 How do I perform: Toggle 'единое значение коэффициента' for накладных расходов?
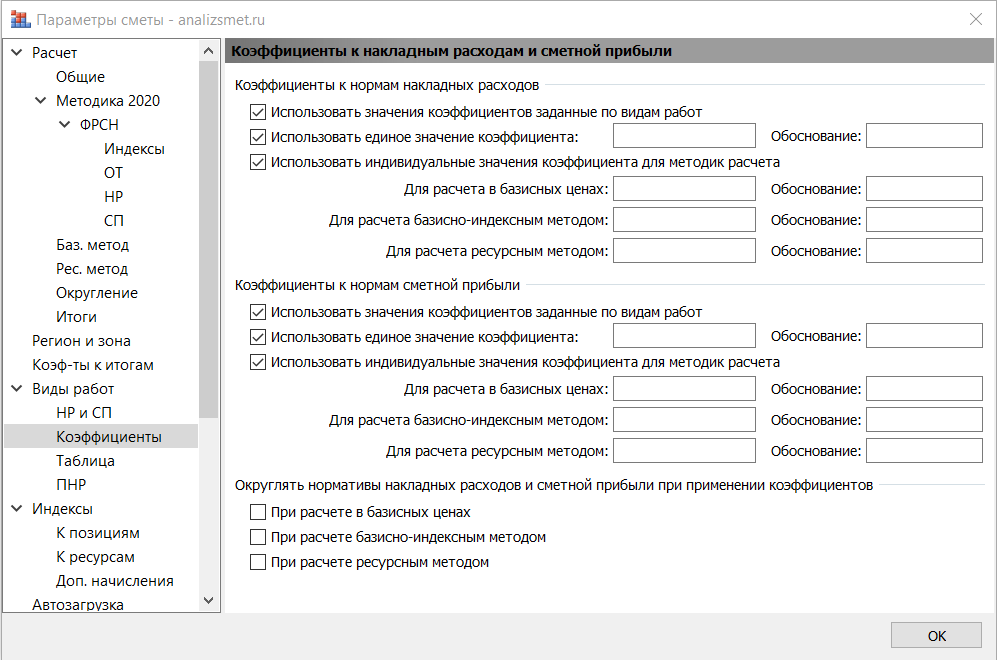click(258, 137)
